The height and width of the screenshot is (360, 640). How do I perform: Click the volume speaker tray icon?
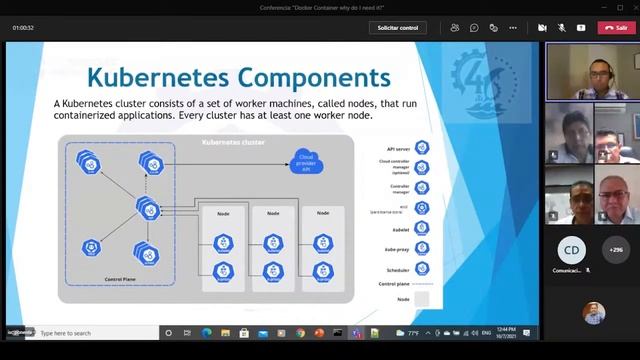pos(475,333)
